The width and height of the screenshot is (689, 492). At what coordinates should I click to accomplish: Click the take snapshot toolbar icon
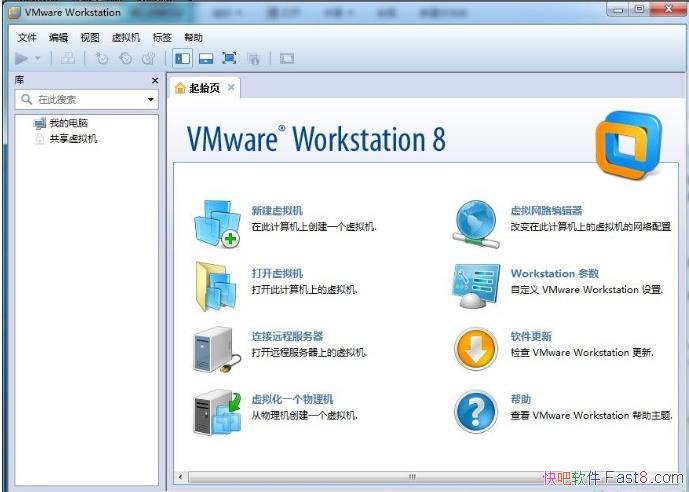[x=102, y=58]
